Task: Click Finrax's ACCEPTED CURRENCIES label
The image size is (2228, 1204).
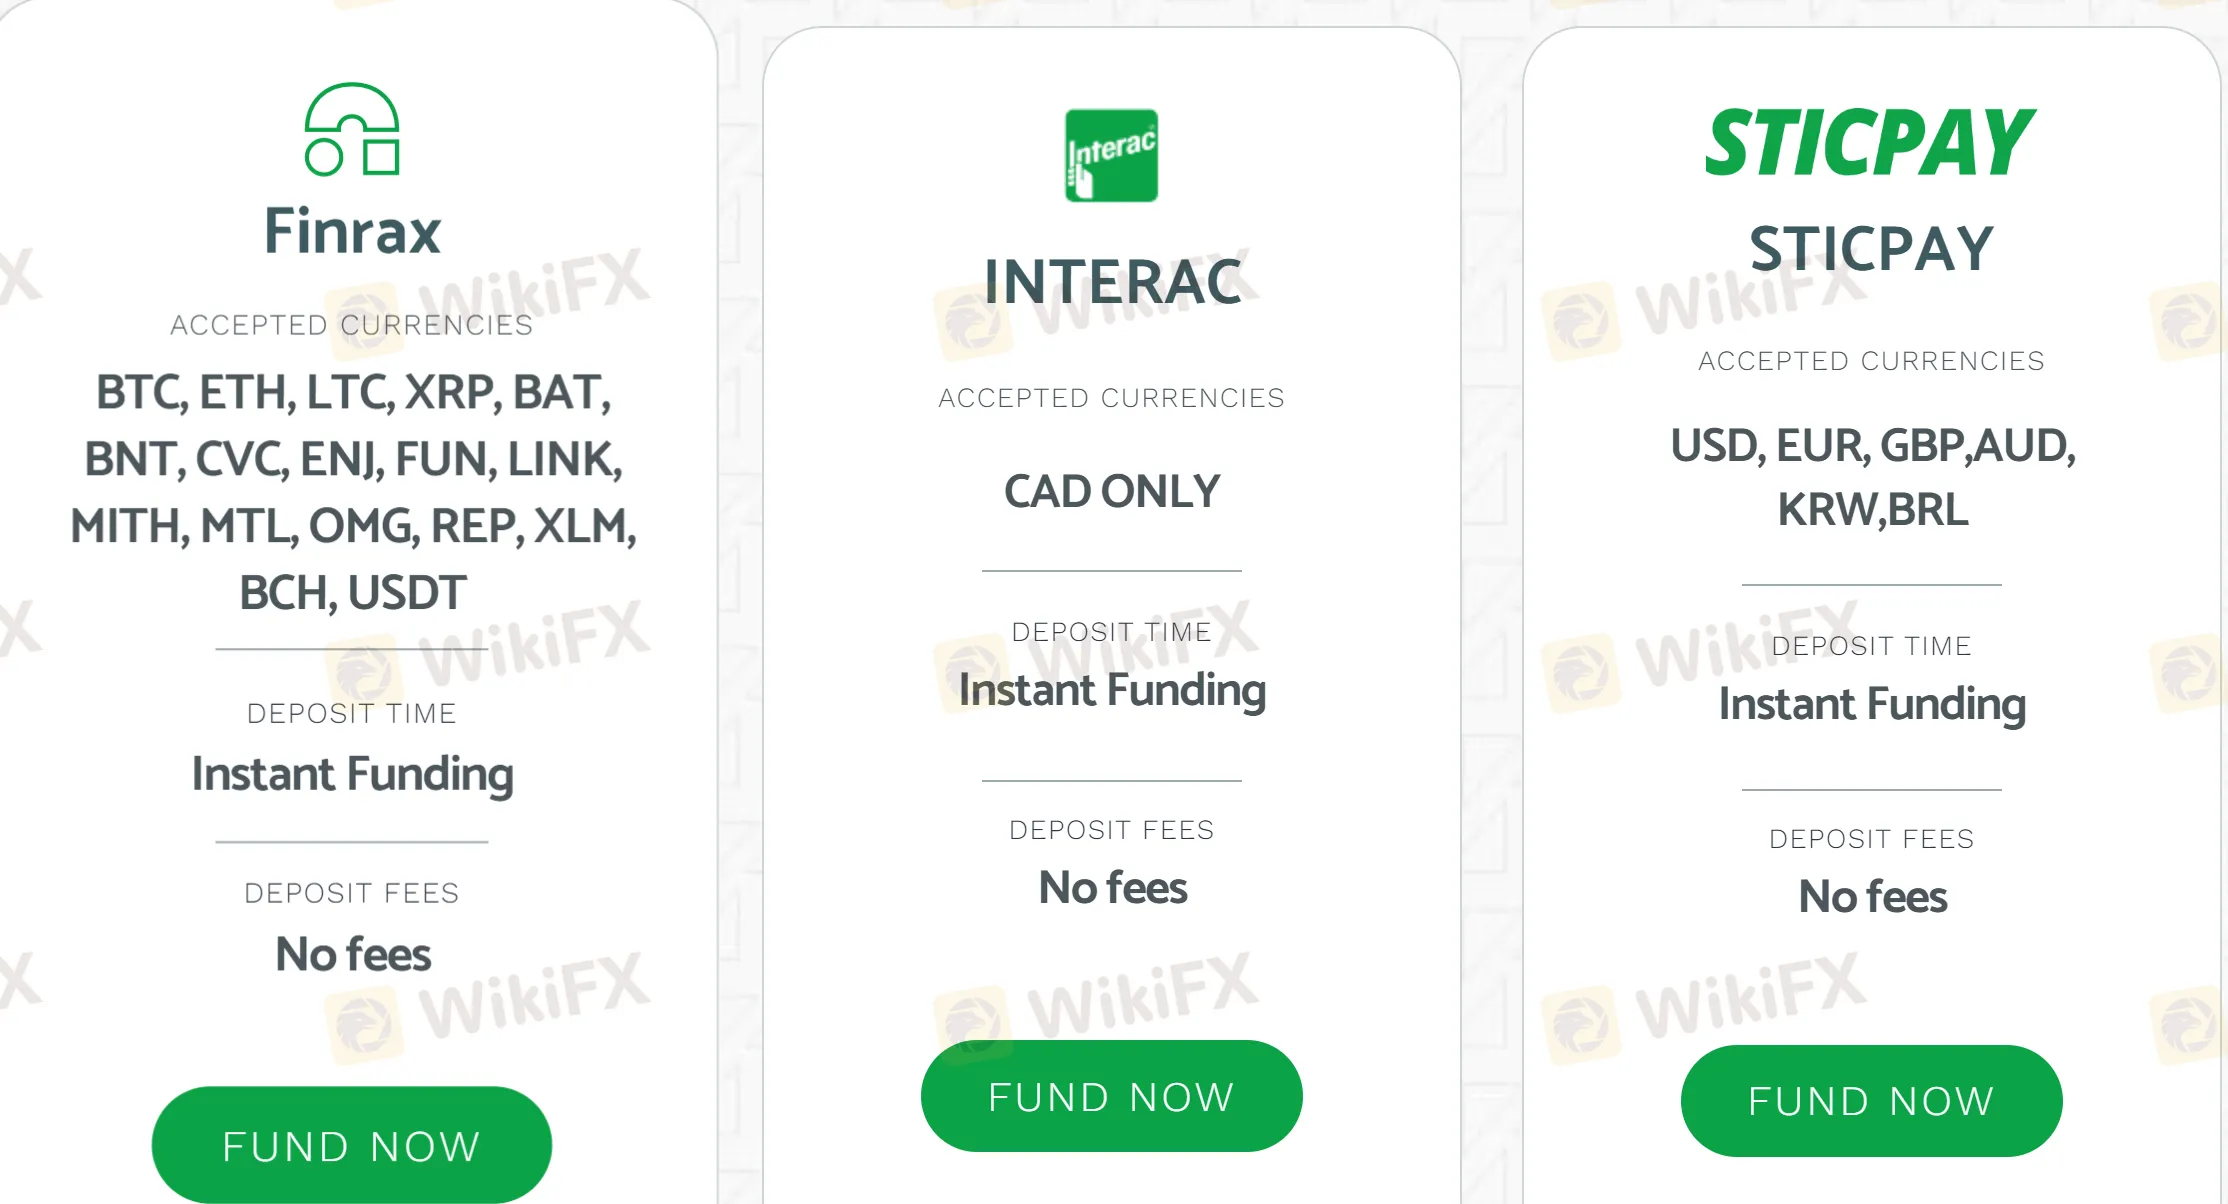Action: point(352,325)
